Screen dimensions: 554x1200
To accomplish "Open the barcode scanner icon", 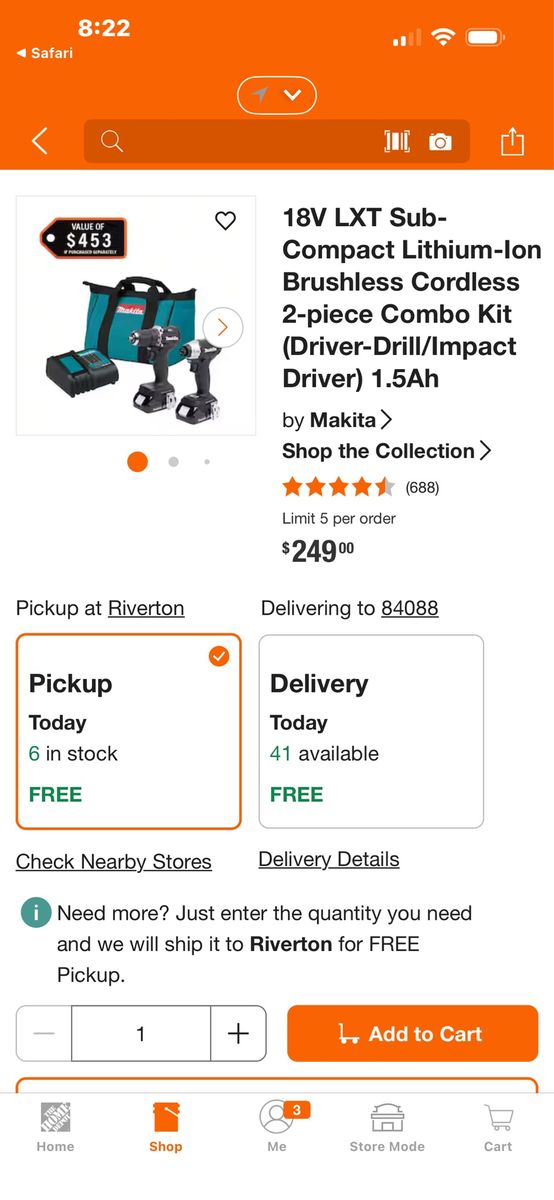I will [397, 142].
